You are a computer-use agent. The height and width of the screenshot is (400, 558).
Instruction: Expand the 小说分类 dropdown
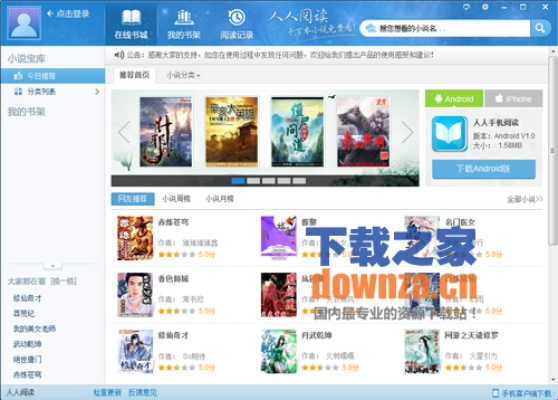(184, 75)
